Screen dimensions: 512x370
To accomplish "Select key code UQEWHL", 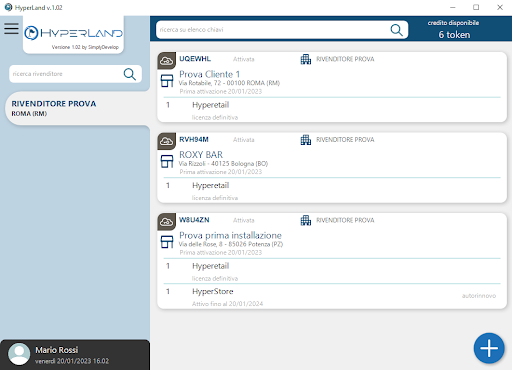I will coord(195,59).
